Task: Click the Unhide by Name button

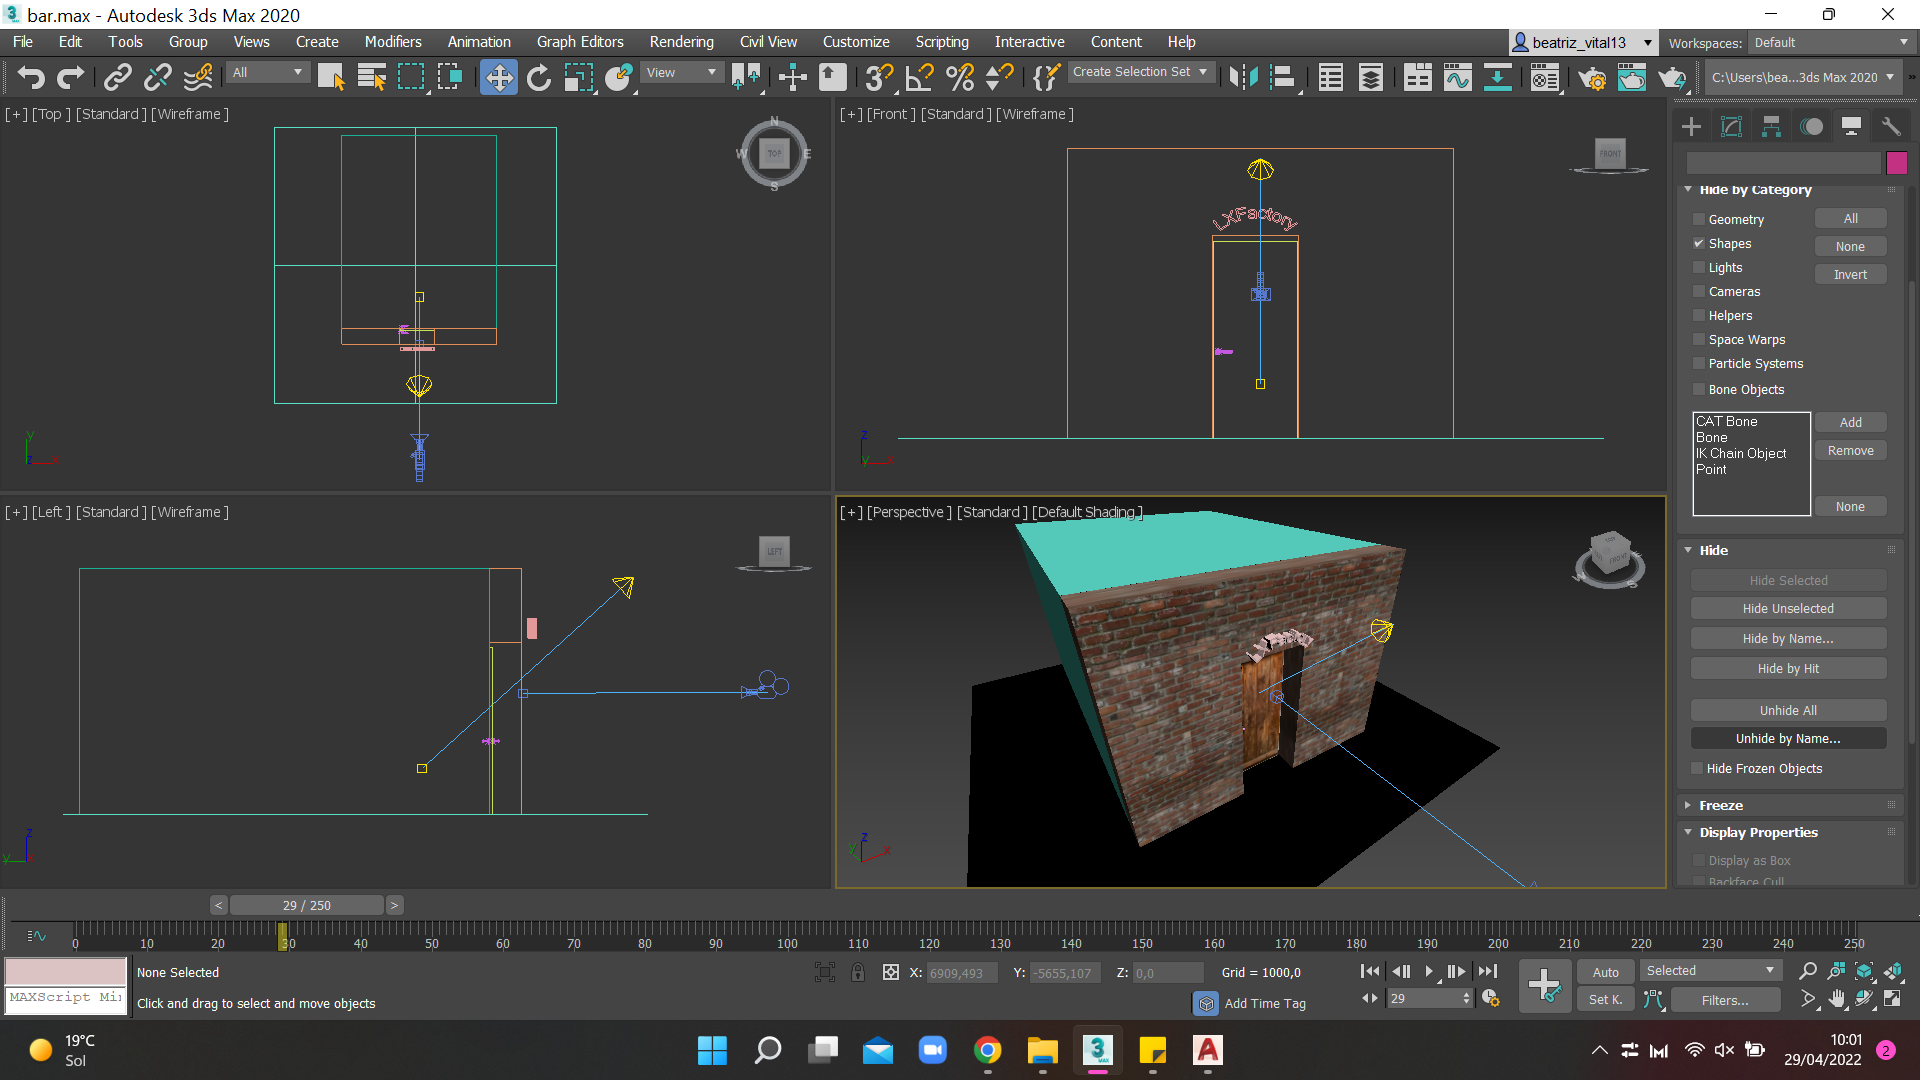Action: [1788, 739]
